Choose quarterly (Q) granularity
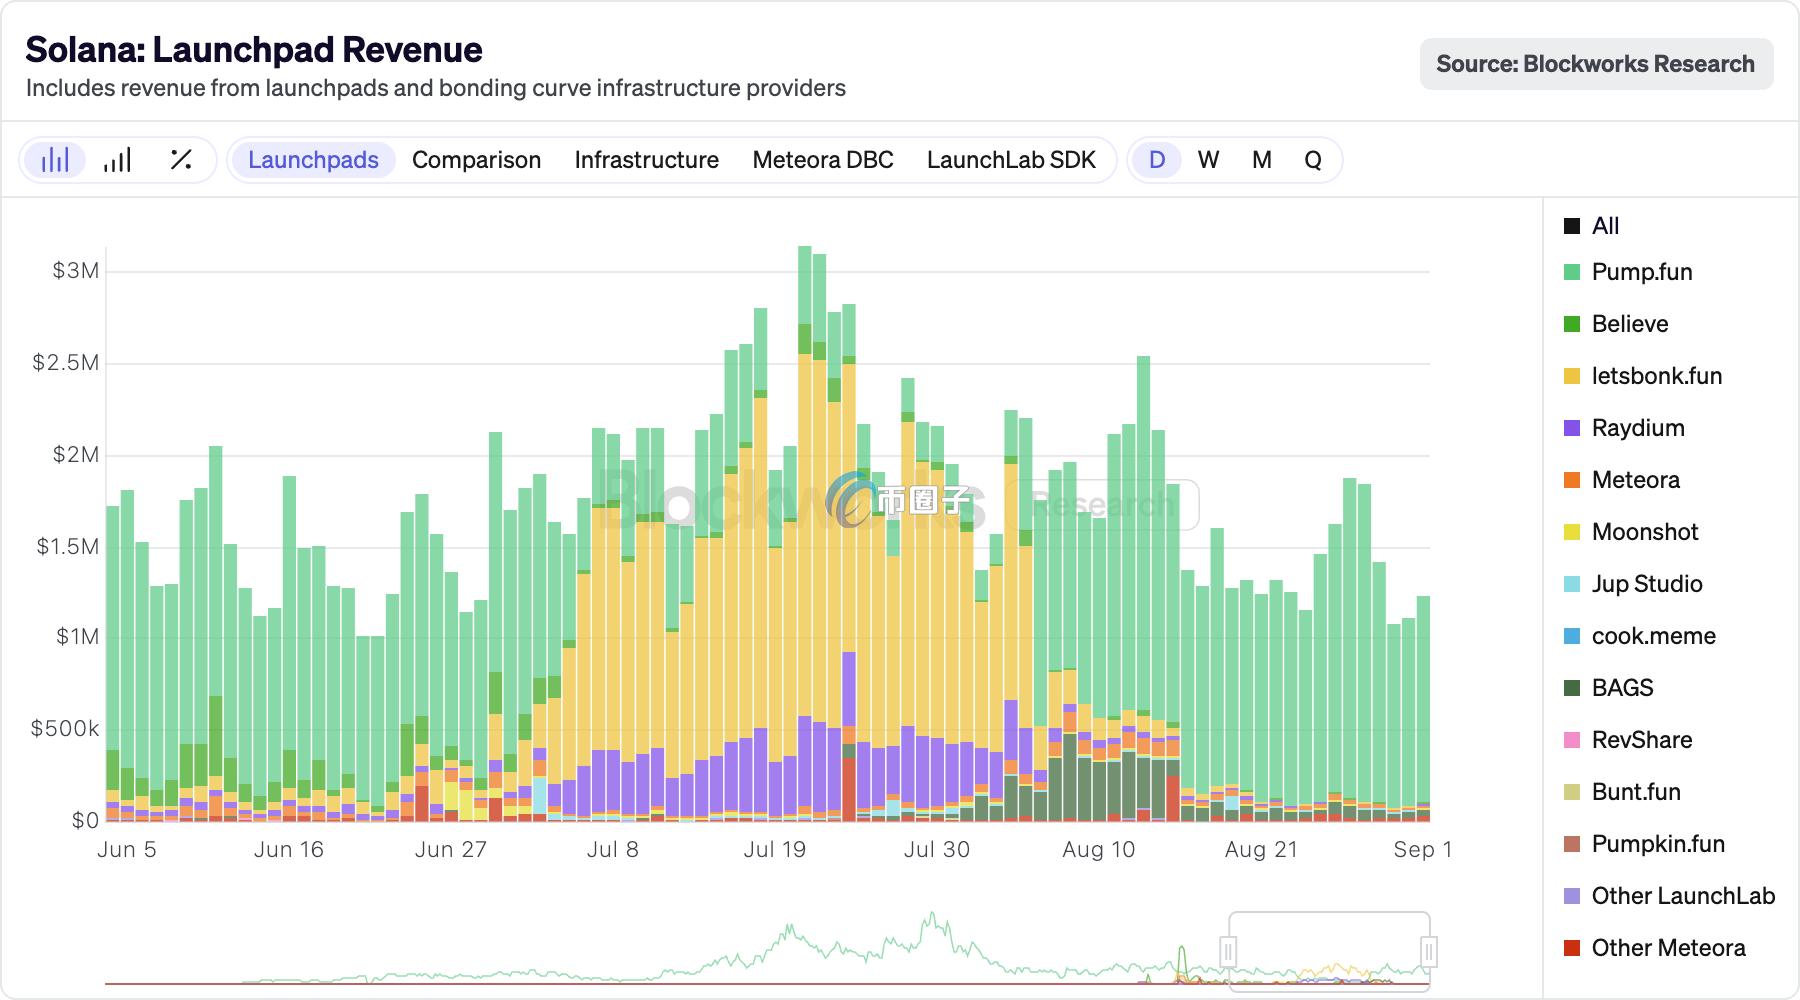This screenshot has height=1000, width=1800. 1312,160
